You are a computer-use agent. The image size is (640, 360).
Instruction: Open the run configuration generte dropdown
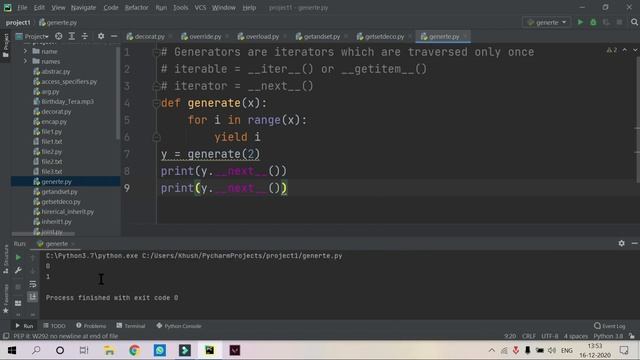coord(547,22)
